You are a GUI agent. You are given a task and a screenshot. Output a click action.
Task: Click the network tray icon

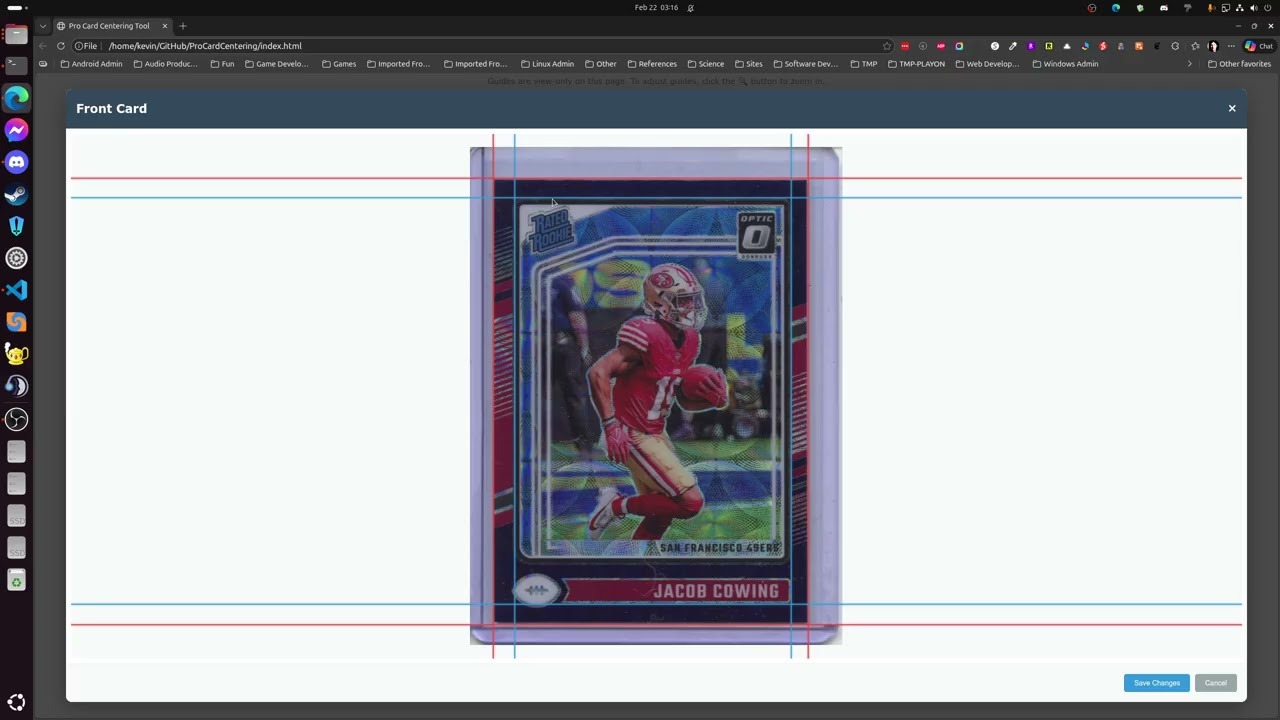(1239, 8)
